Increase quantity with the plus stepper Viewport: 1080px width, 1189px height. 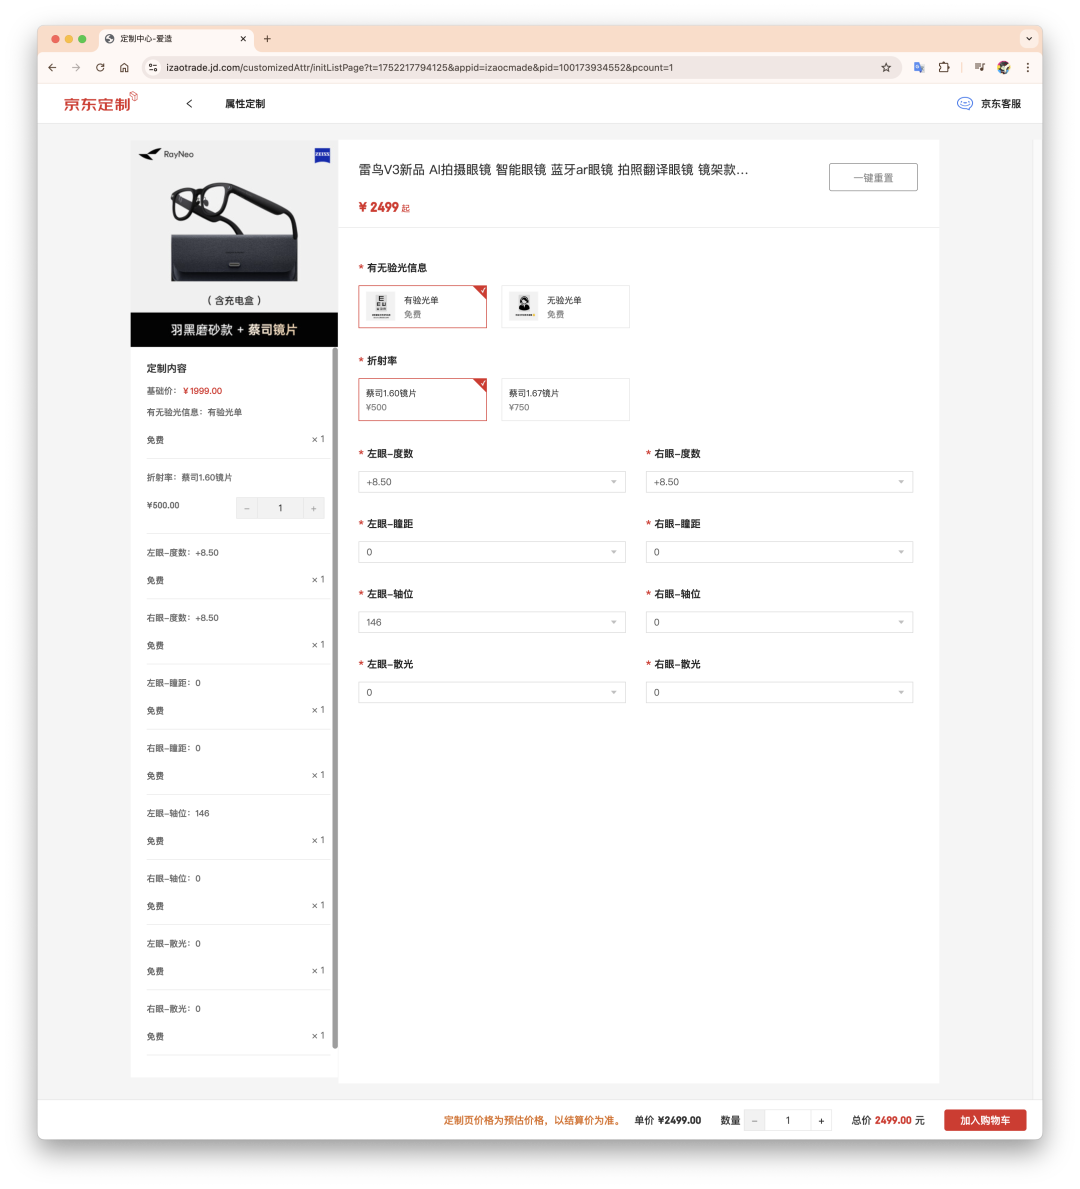[820, 1120]
